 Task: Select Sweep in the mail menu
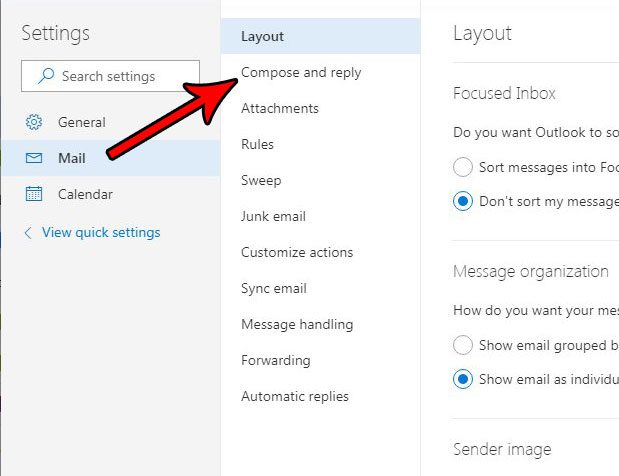(x=261, y=180)
